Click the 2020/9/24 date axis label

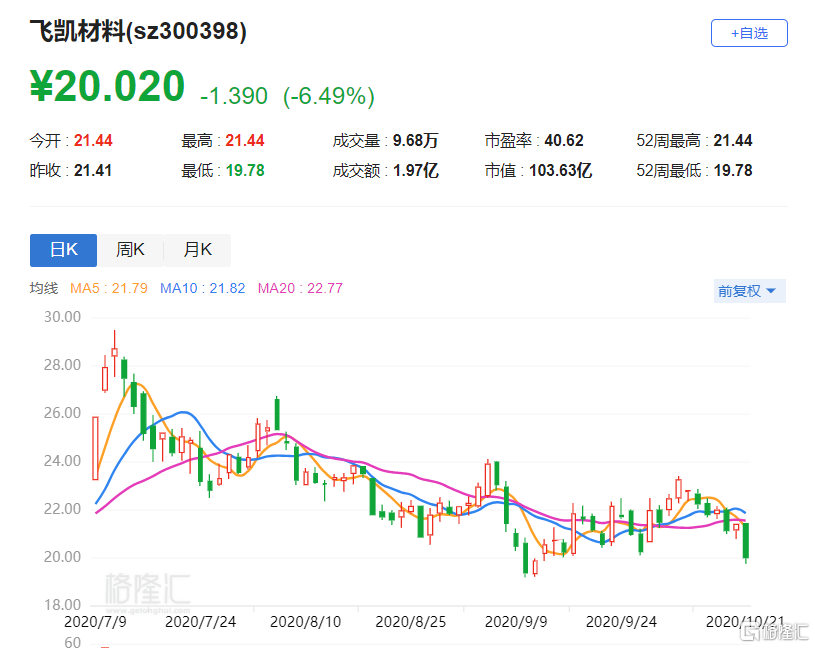click(x=621, y=622)
